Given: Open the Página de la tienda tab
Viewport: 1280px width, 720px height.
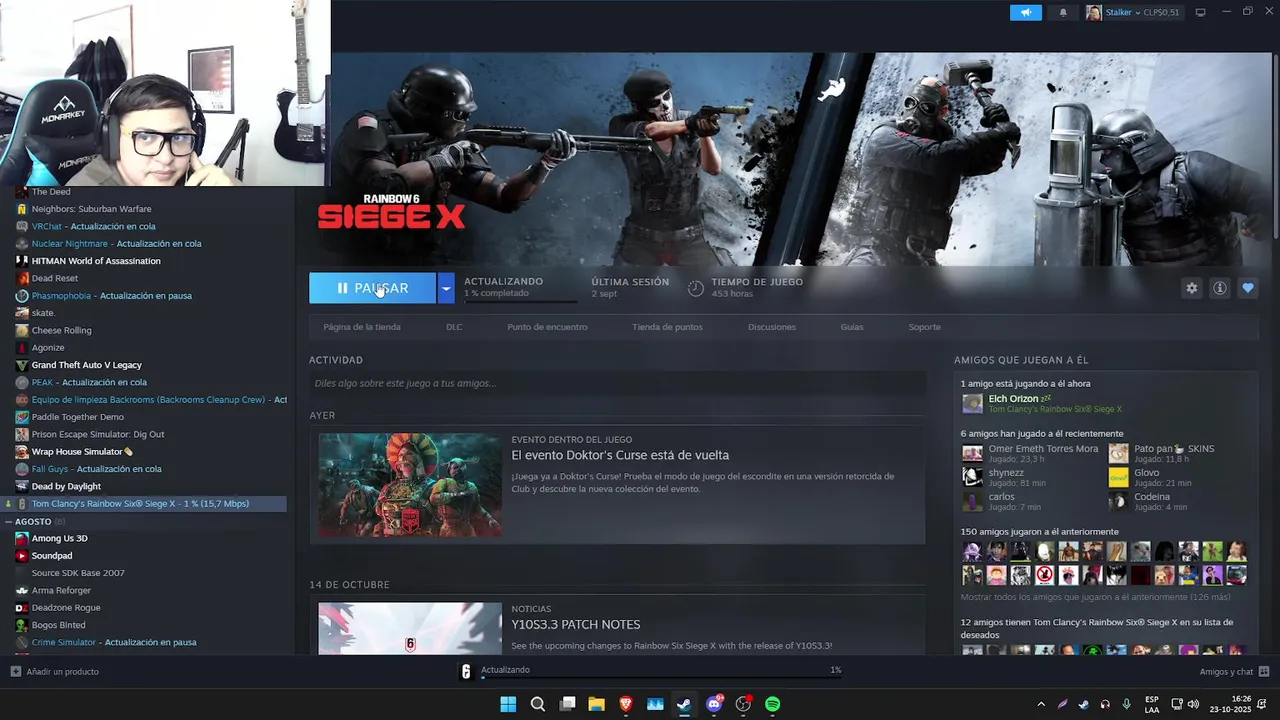Looking at the screenshot, I should click(362, 327).
